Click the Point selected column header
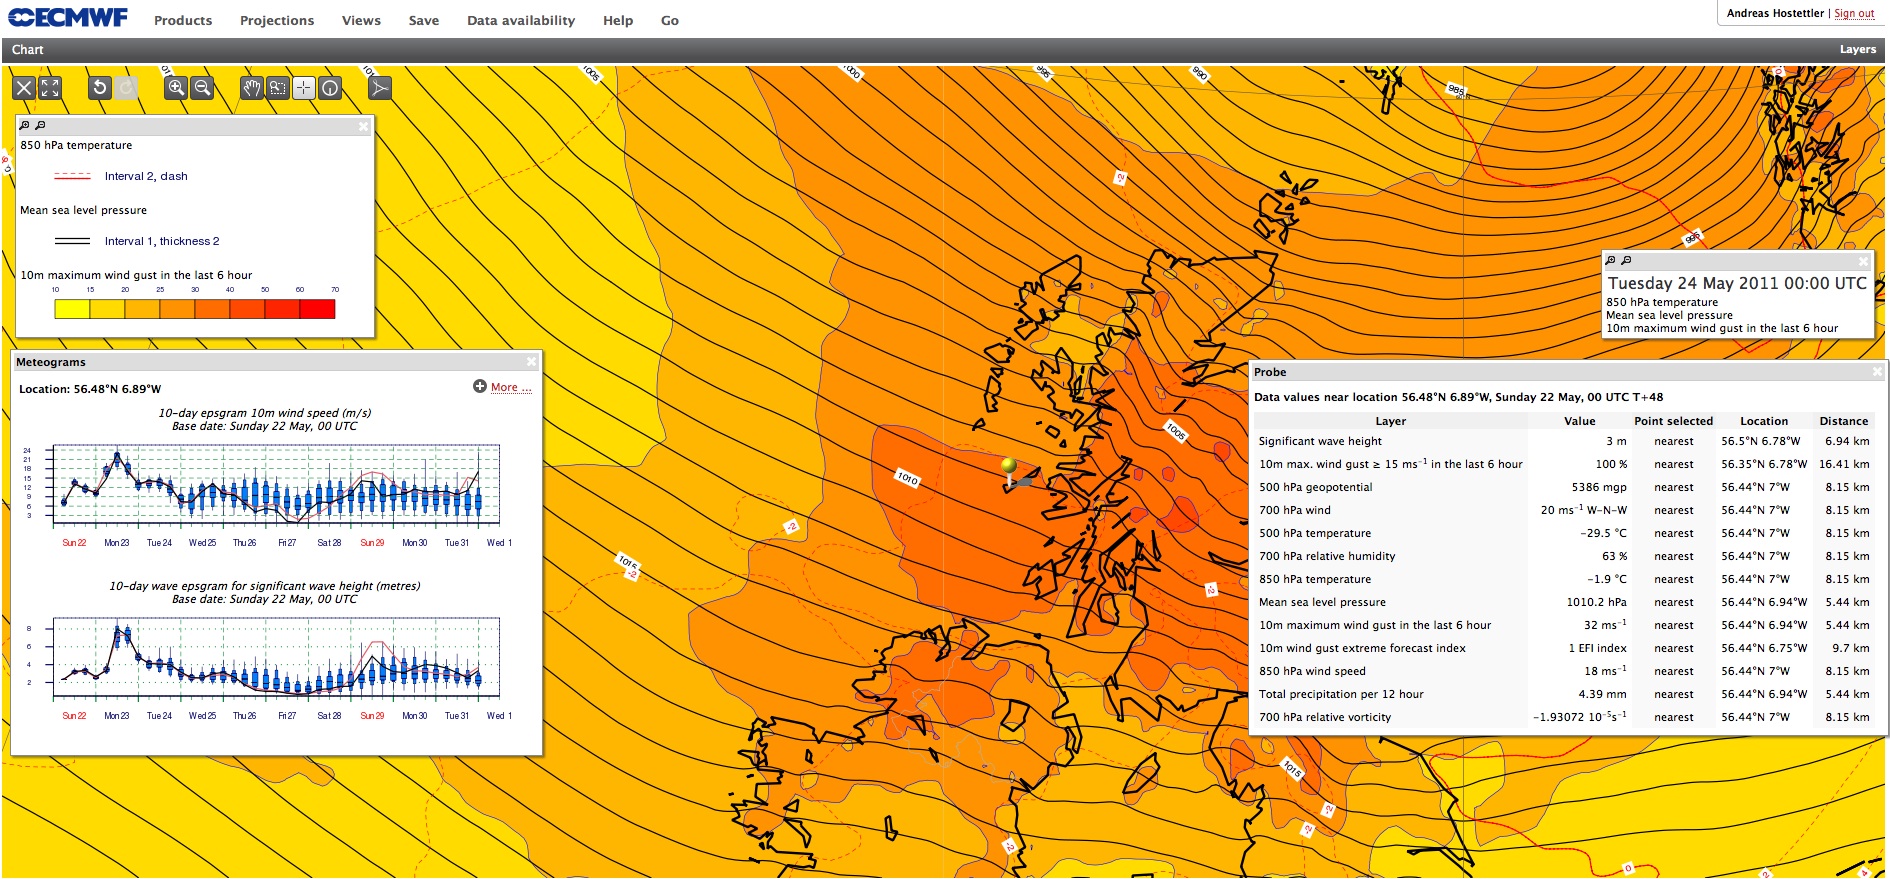 pos(1674,421)
